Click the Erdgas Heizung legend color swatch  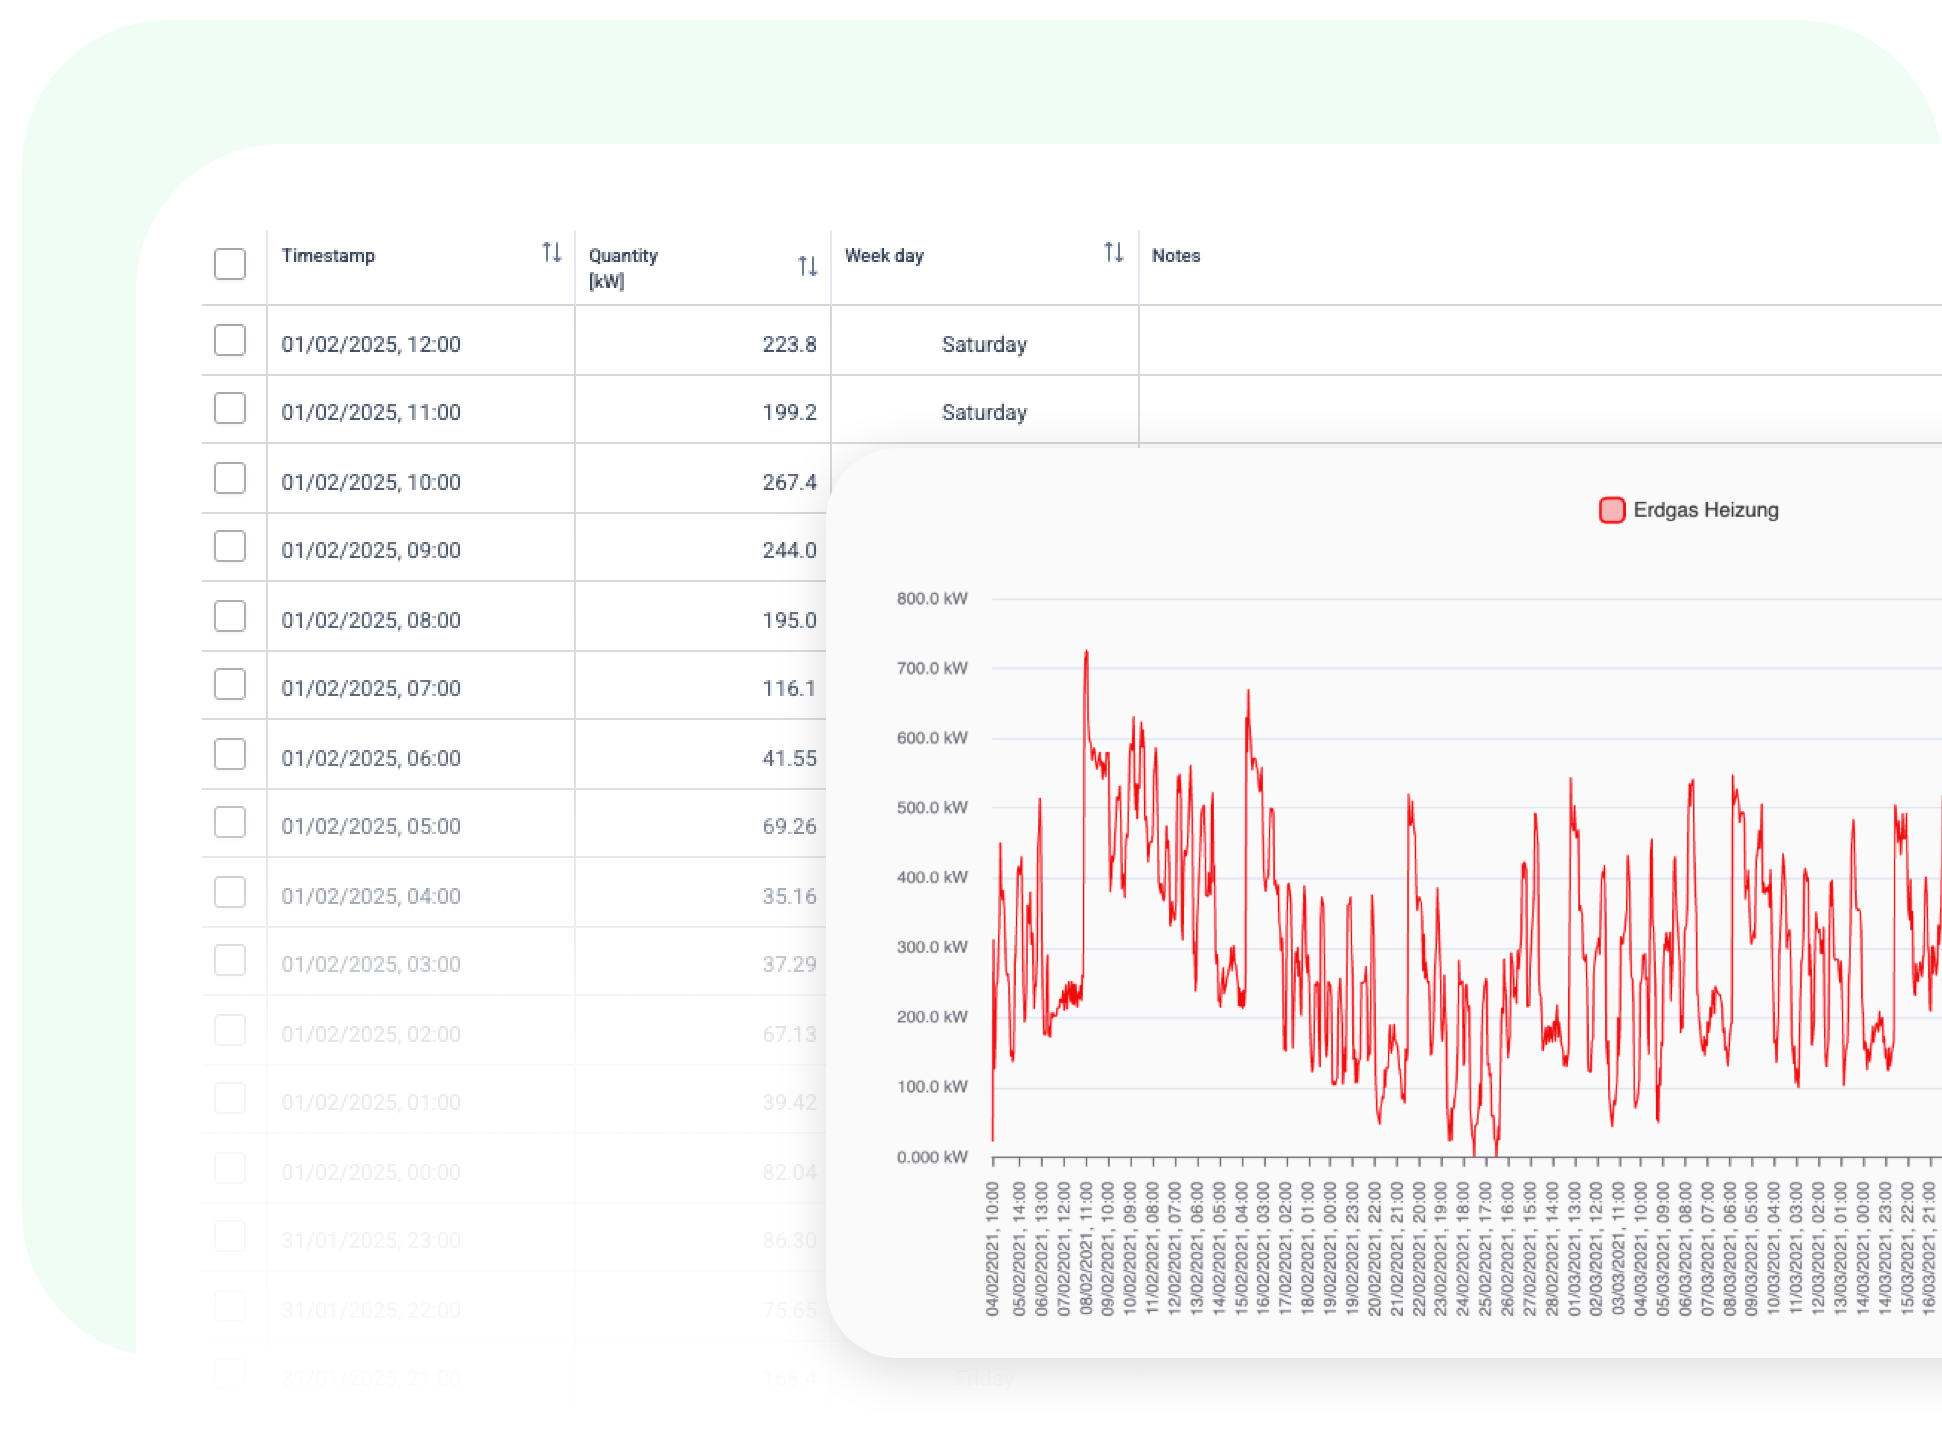point(1611,511)
